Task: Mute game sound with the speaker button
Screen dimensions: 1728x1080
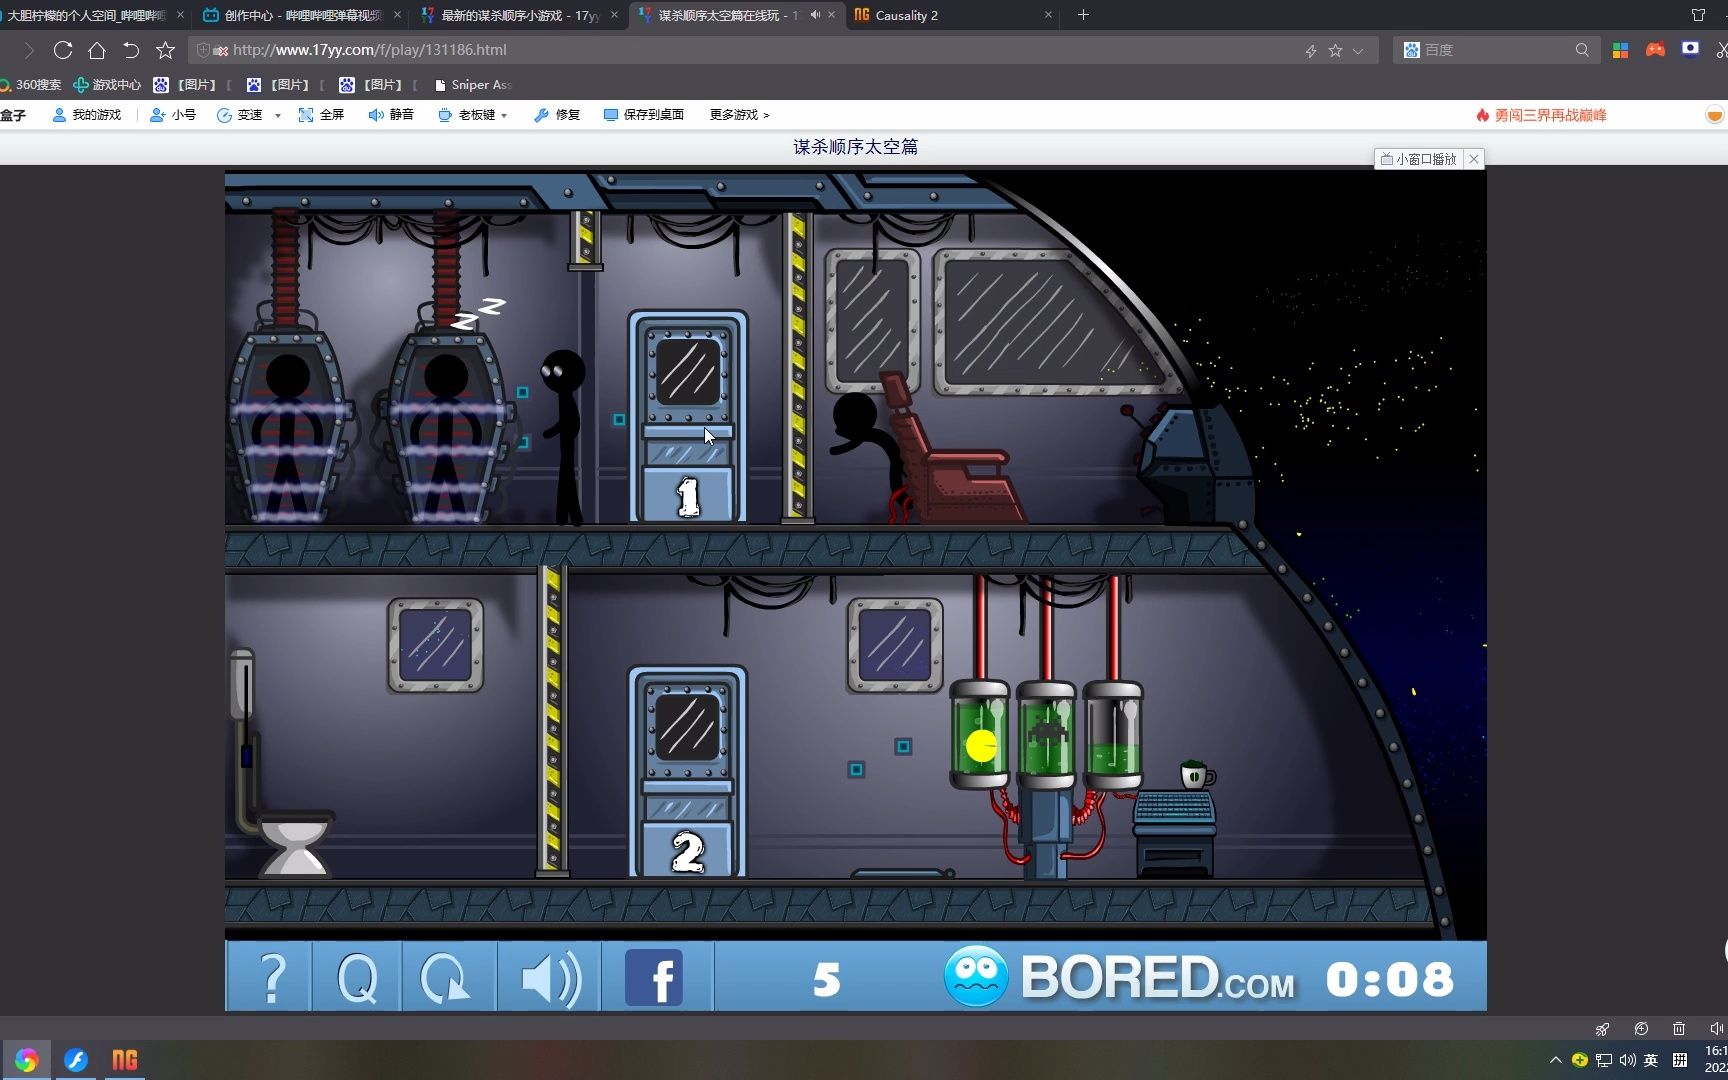Action: pos(550,977)
